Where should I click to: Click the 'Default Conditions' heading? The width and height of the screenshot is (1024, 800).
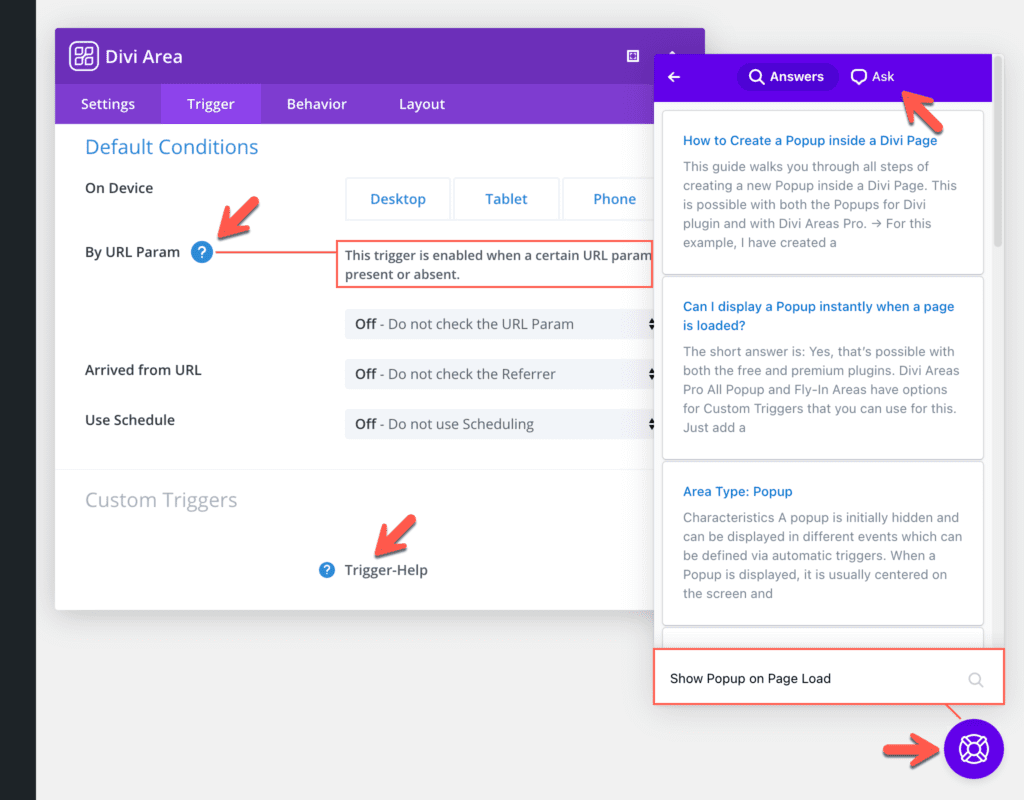point(172,147)
